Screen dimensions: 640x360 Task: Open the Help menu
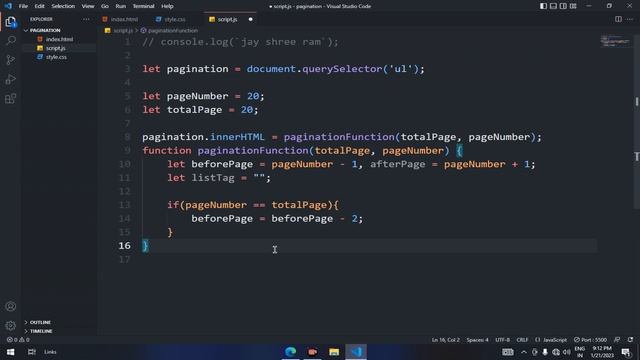pyautogui.click(x=167, y=6)
